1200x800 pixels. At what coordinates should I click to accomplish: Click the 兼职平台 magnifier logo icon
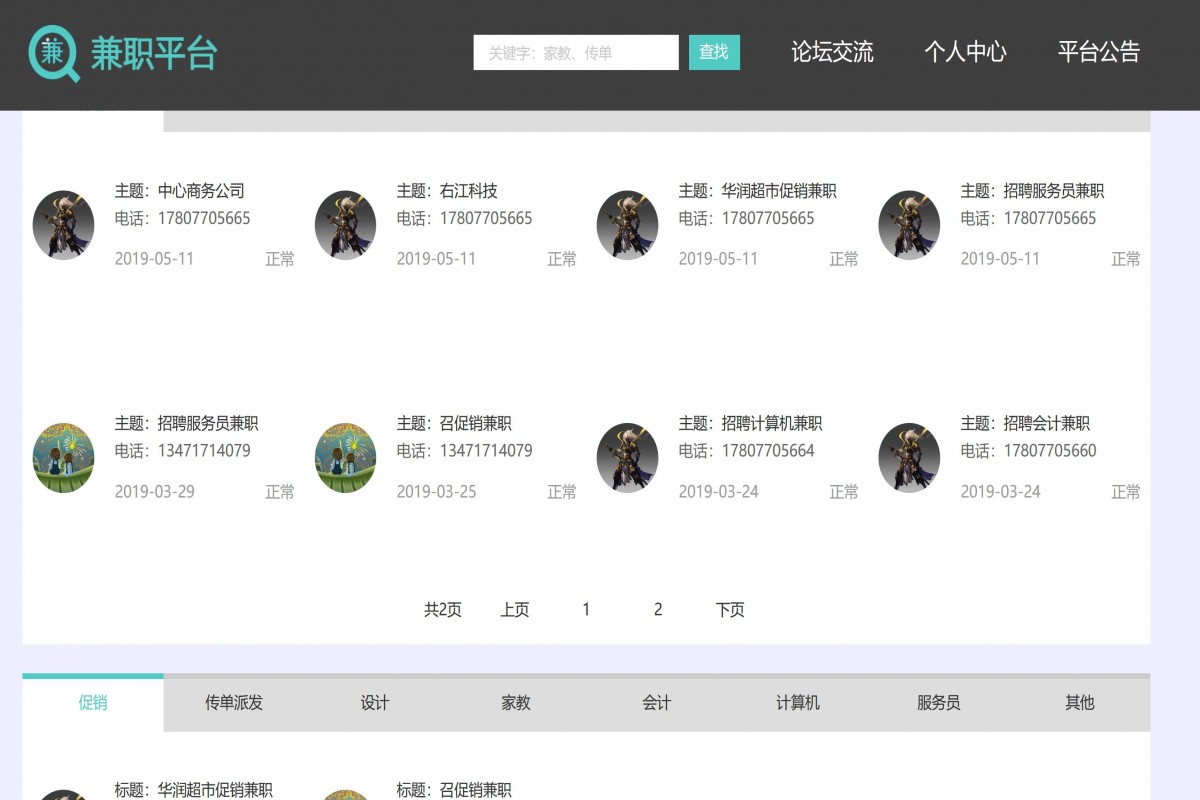pos(55,52)
